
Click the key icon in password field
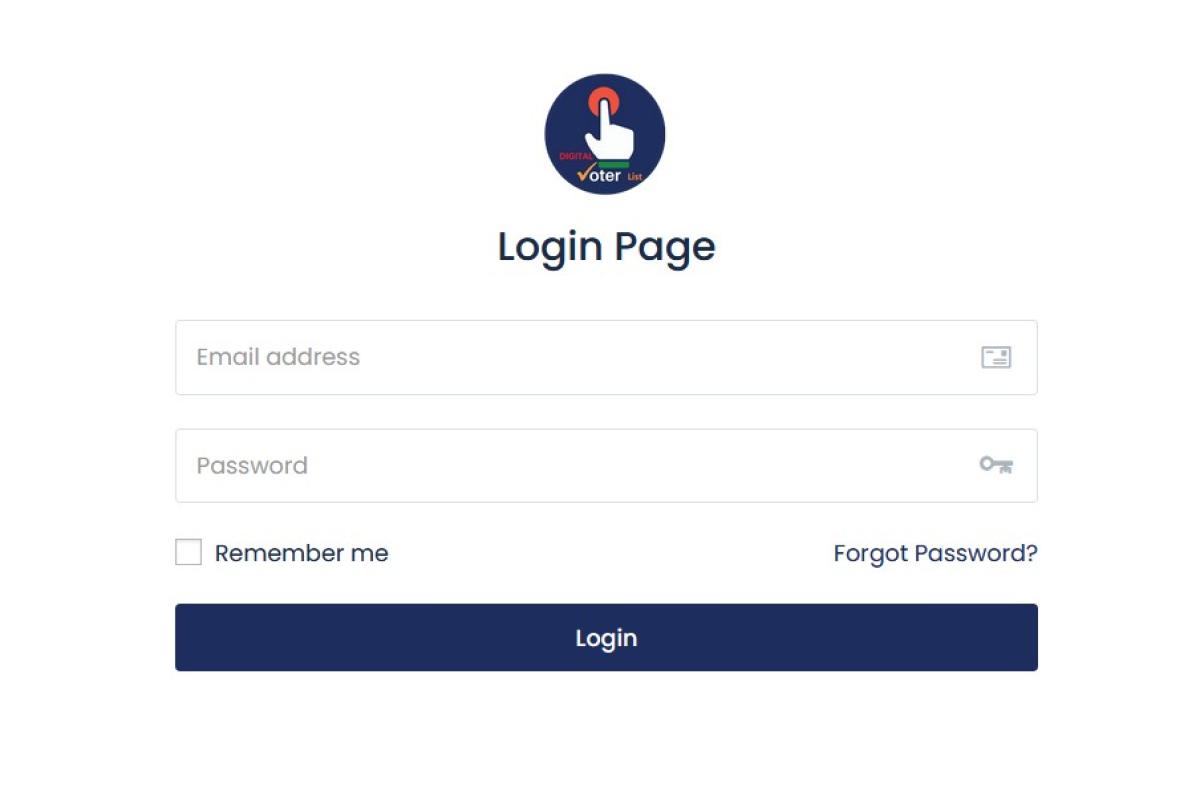pyautogui.click(x=995, y=465)
